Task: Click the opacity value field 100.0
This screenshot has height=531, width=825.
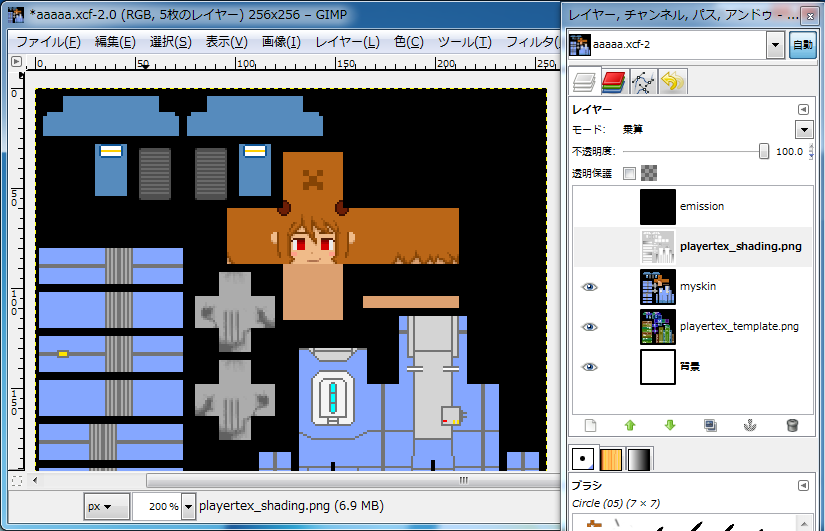Action: click(x=789, y=152)
